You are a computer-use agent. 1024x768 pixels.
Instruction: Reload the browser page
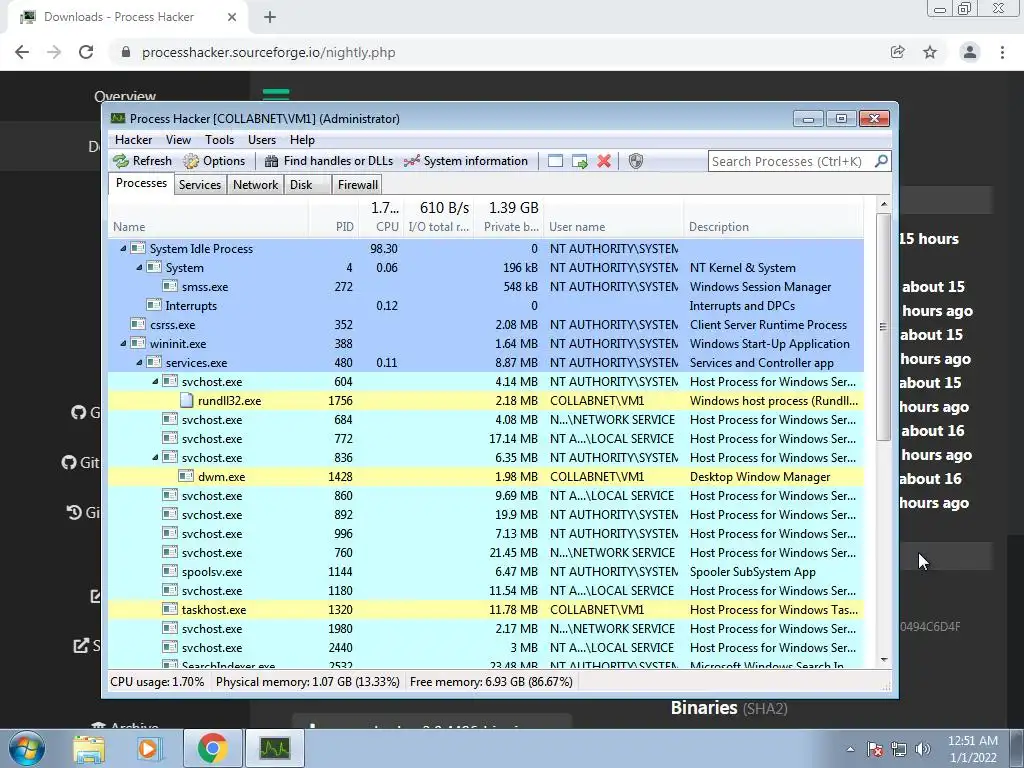click(x=86, y=52)
